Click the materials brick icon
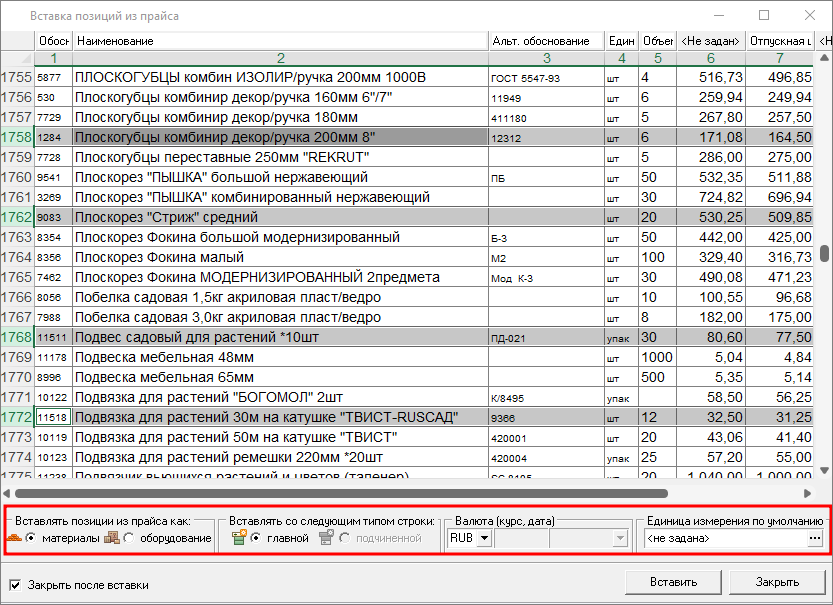This screenshot has width=833, height=605. pyautogui.click(x=14, y=538)
